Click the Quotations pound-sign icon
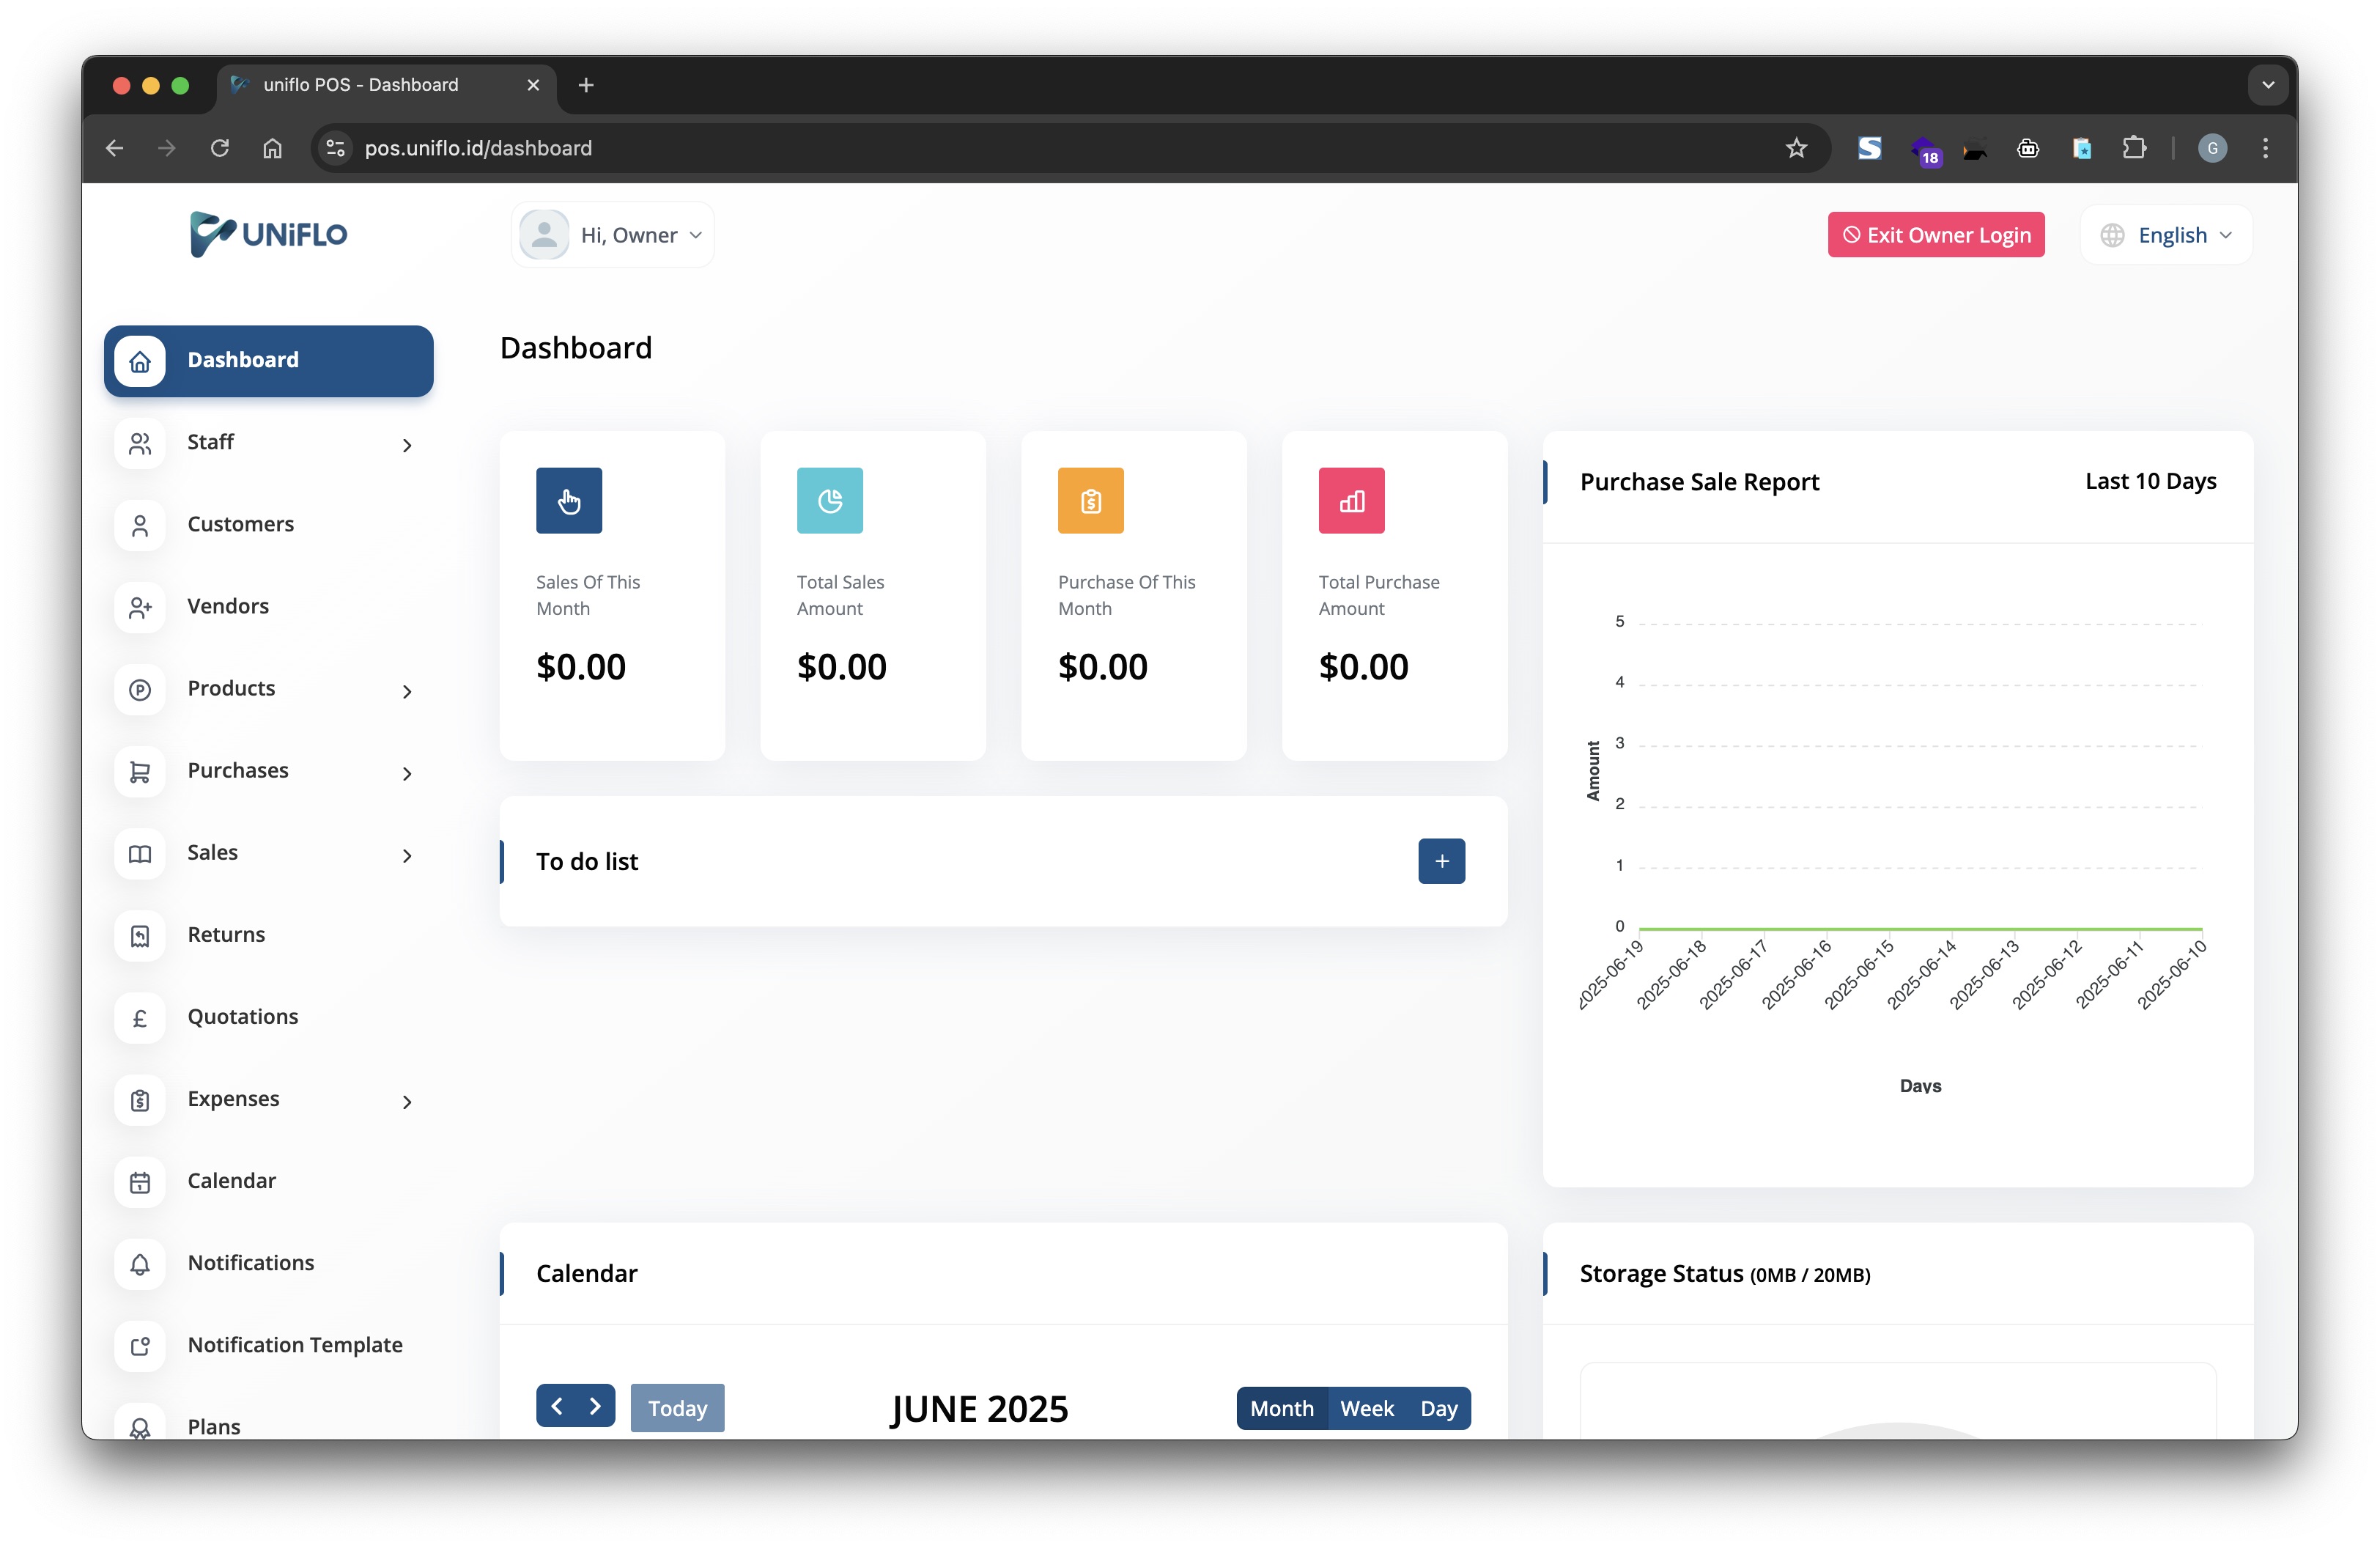2380x1548 pixels. [x=140, y=1017]
